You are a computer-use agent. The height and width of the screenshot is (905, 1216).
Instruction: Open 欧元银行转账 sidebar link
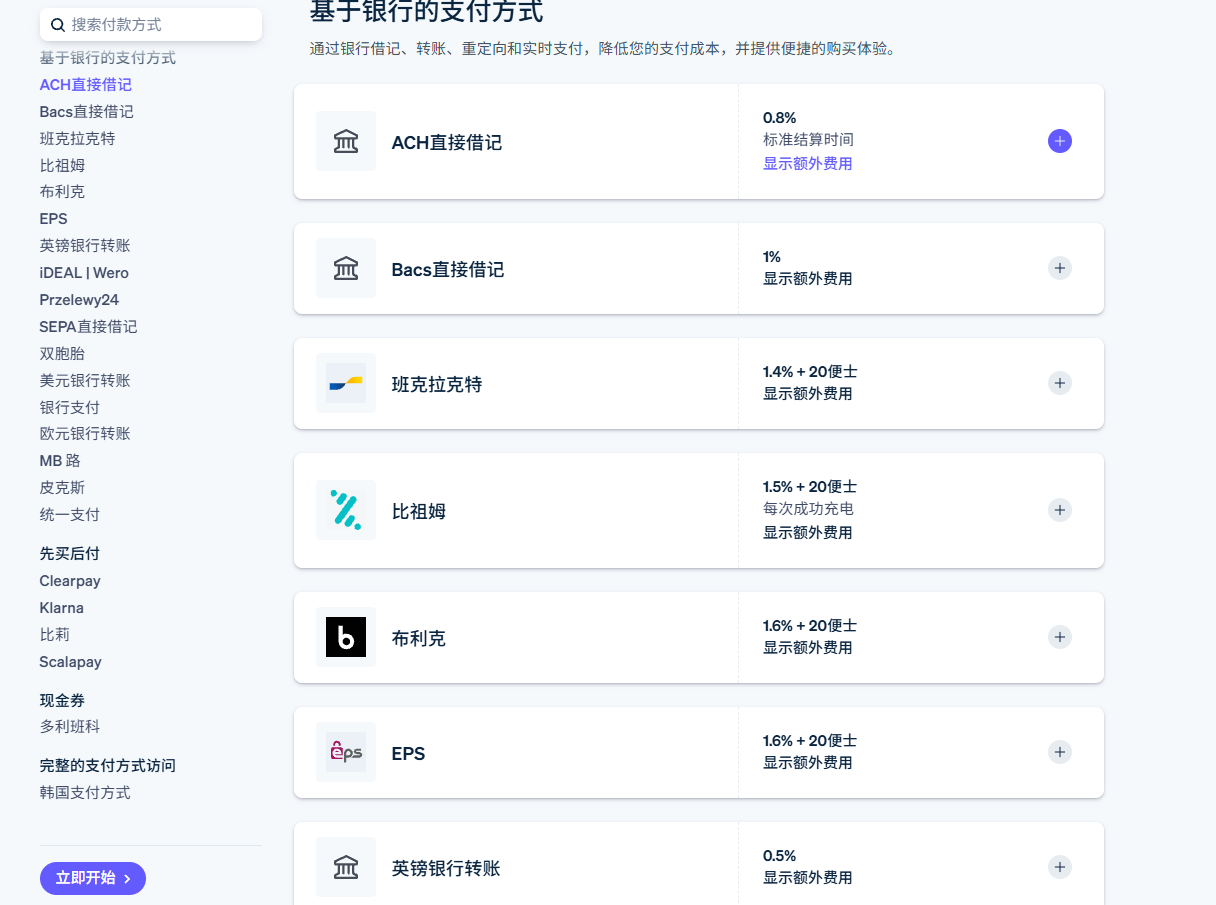[x=85, y=434]
